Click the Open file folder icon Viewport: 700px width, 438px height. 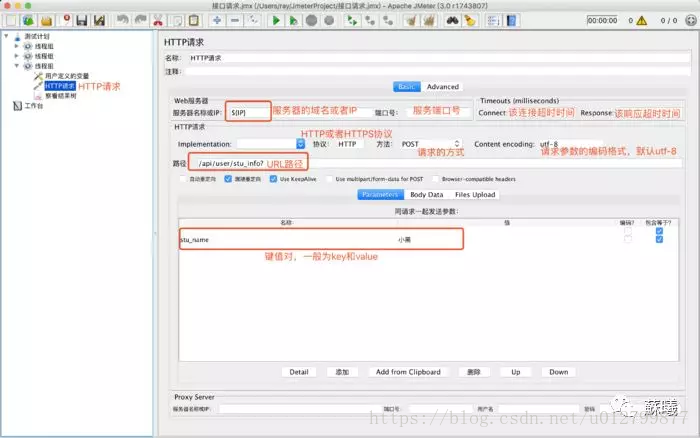[46, 21]
